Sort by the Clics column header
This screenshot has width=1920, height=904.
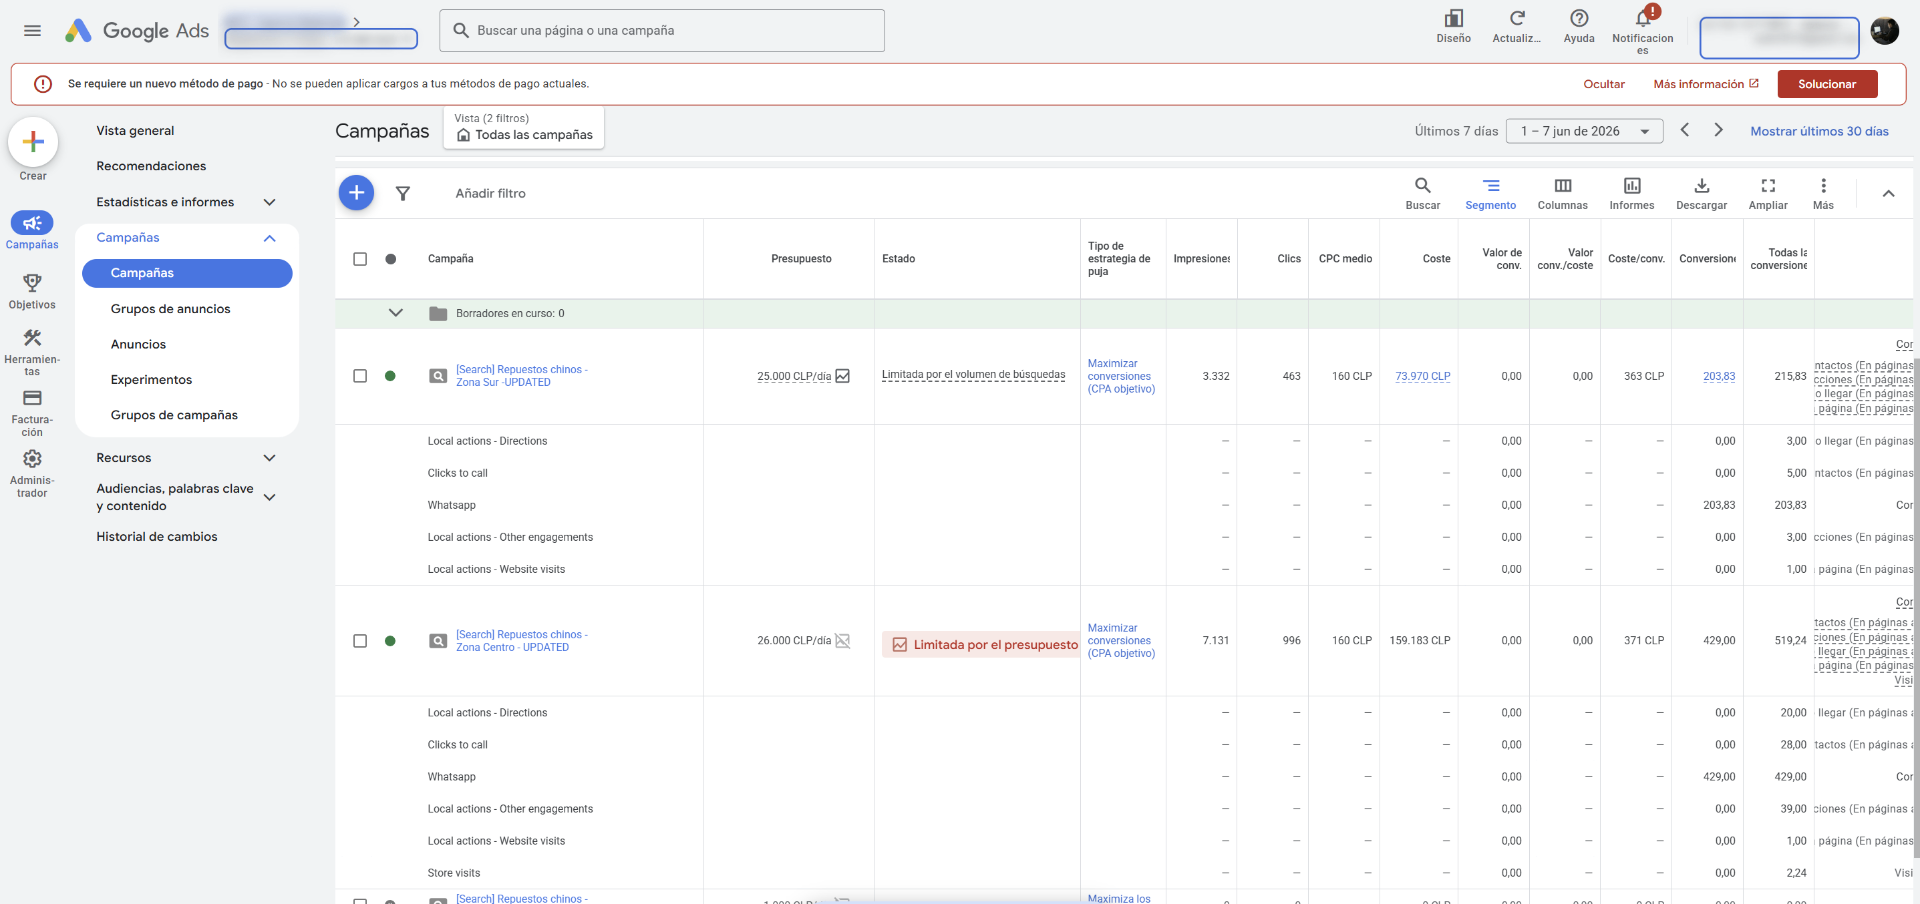click(x=1289, y=259)
